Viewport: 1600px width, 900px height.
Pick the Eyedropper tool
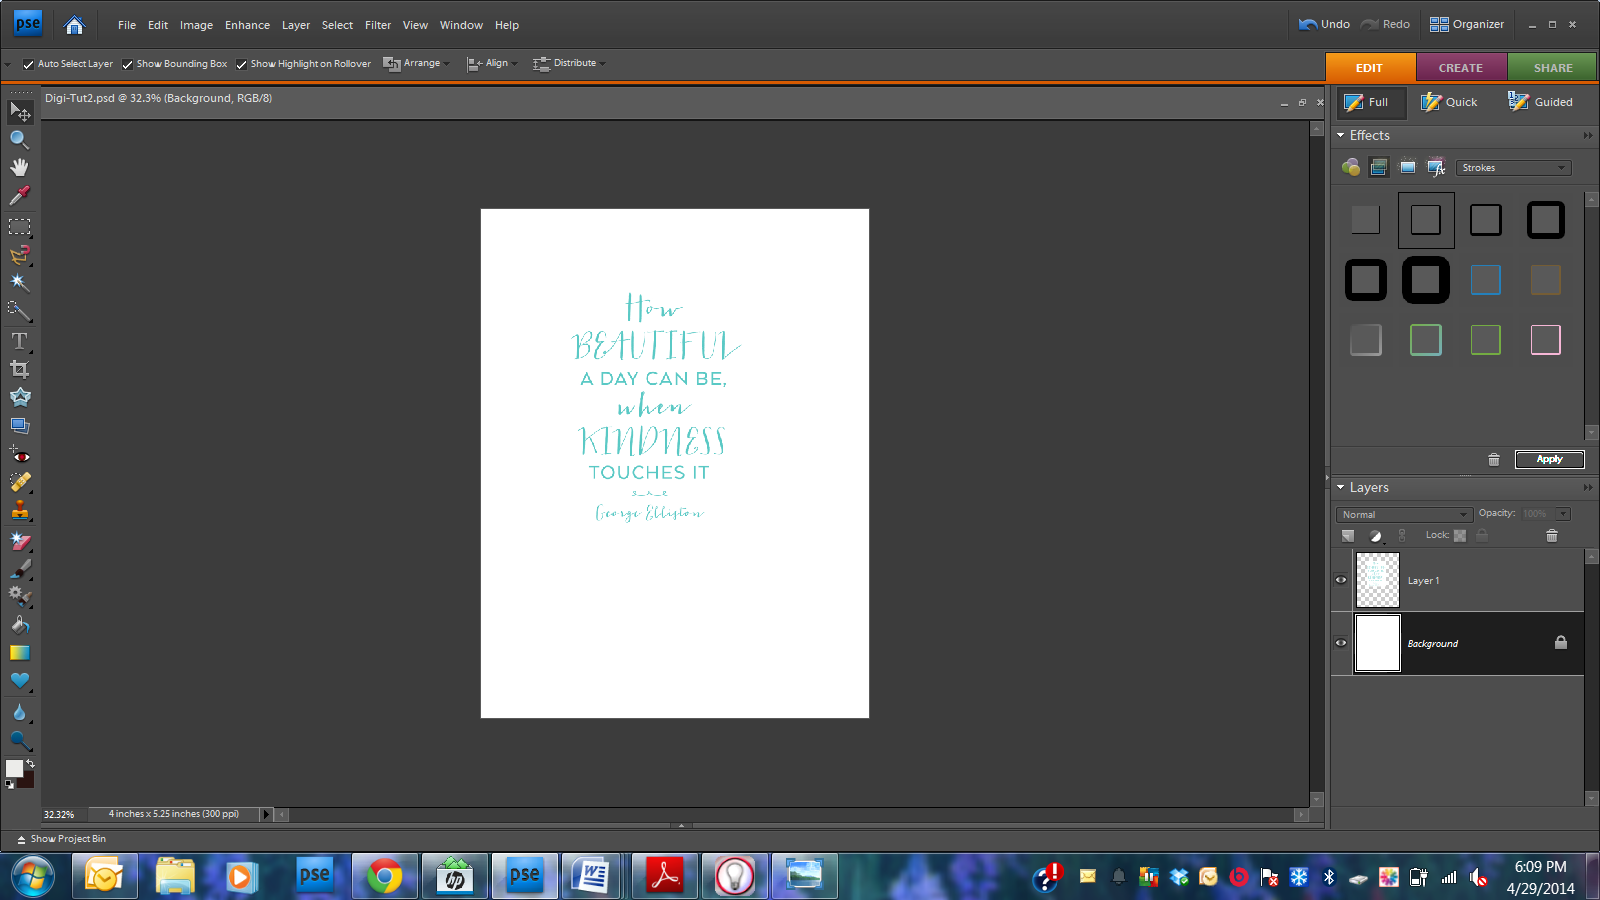pyautogui.click(x=19, y=196)
